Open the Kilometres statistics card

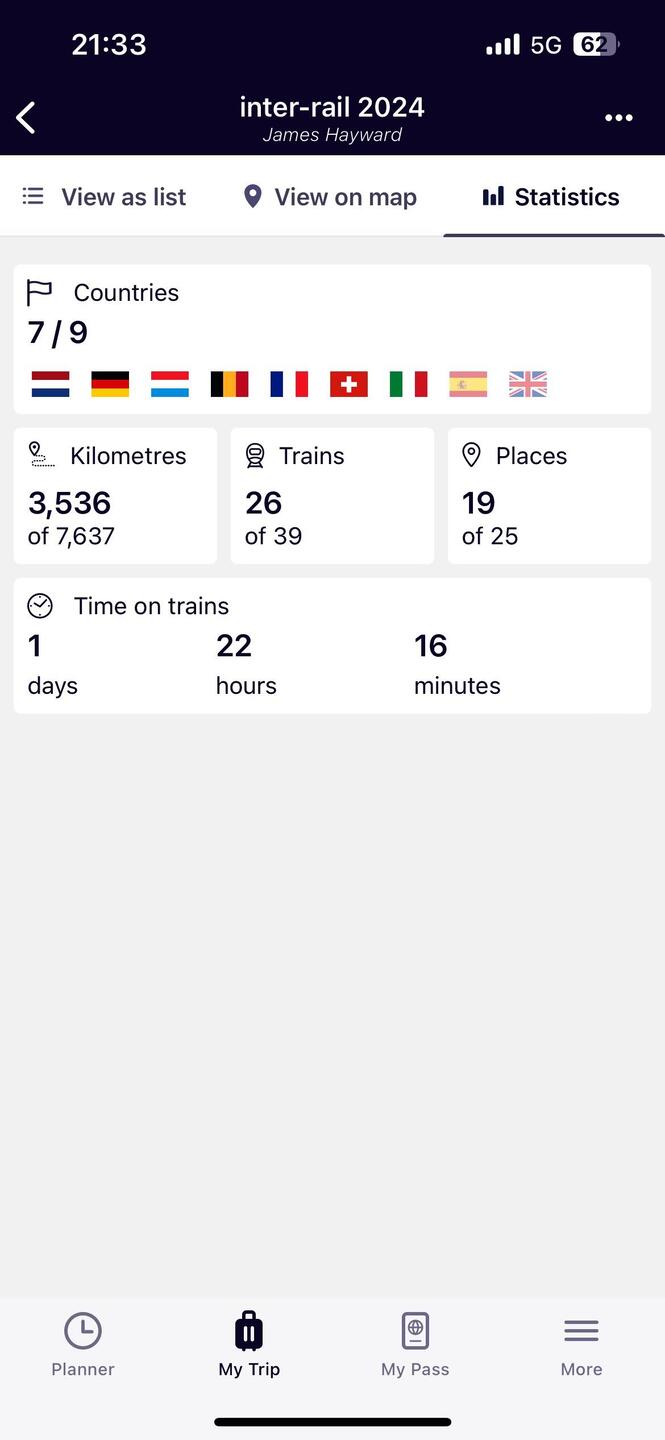(x=115, y=496)
